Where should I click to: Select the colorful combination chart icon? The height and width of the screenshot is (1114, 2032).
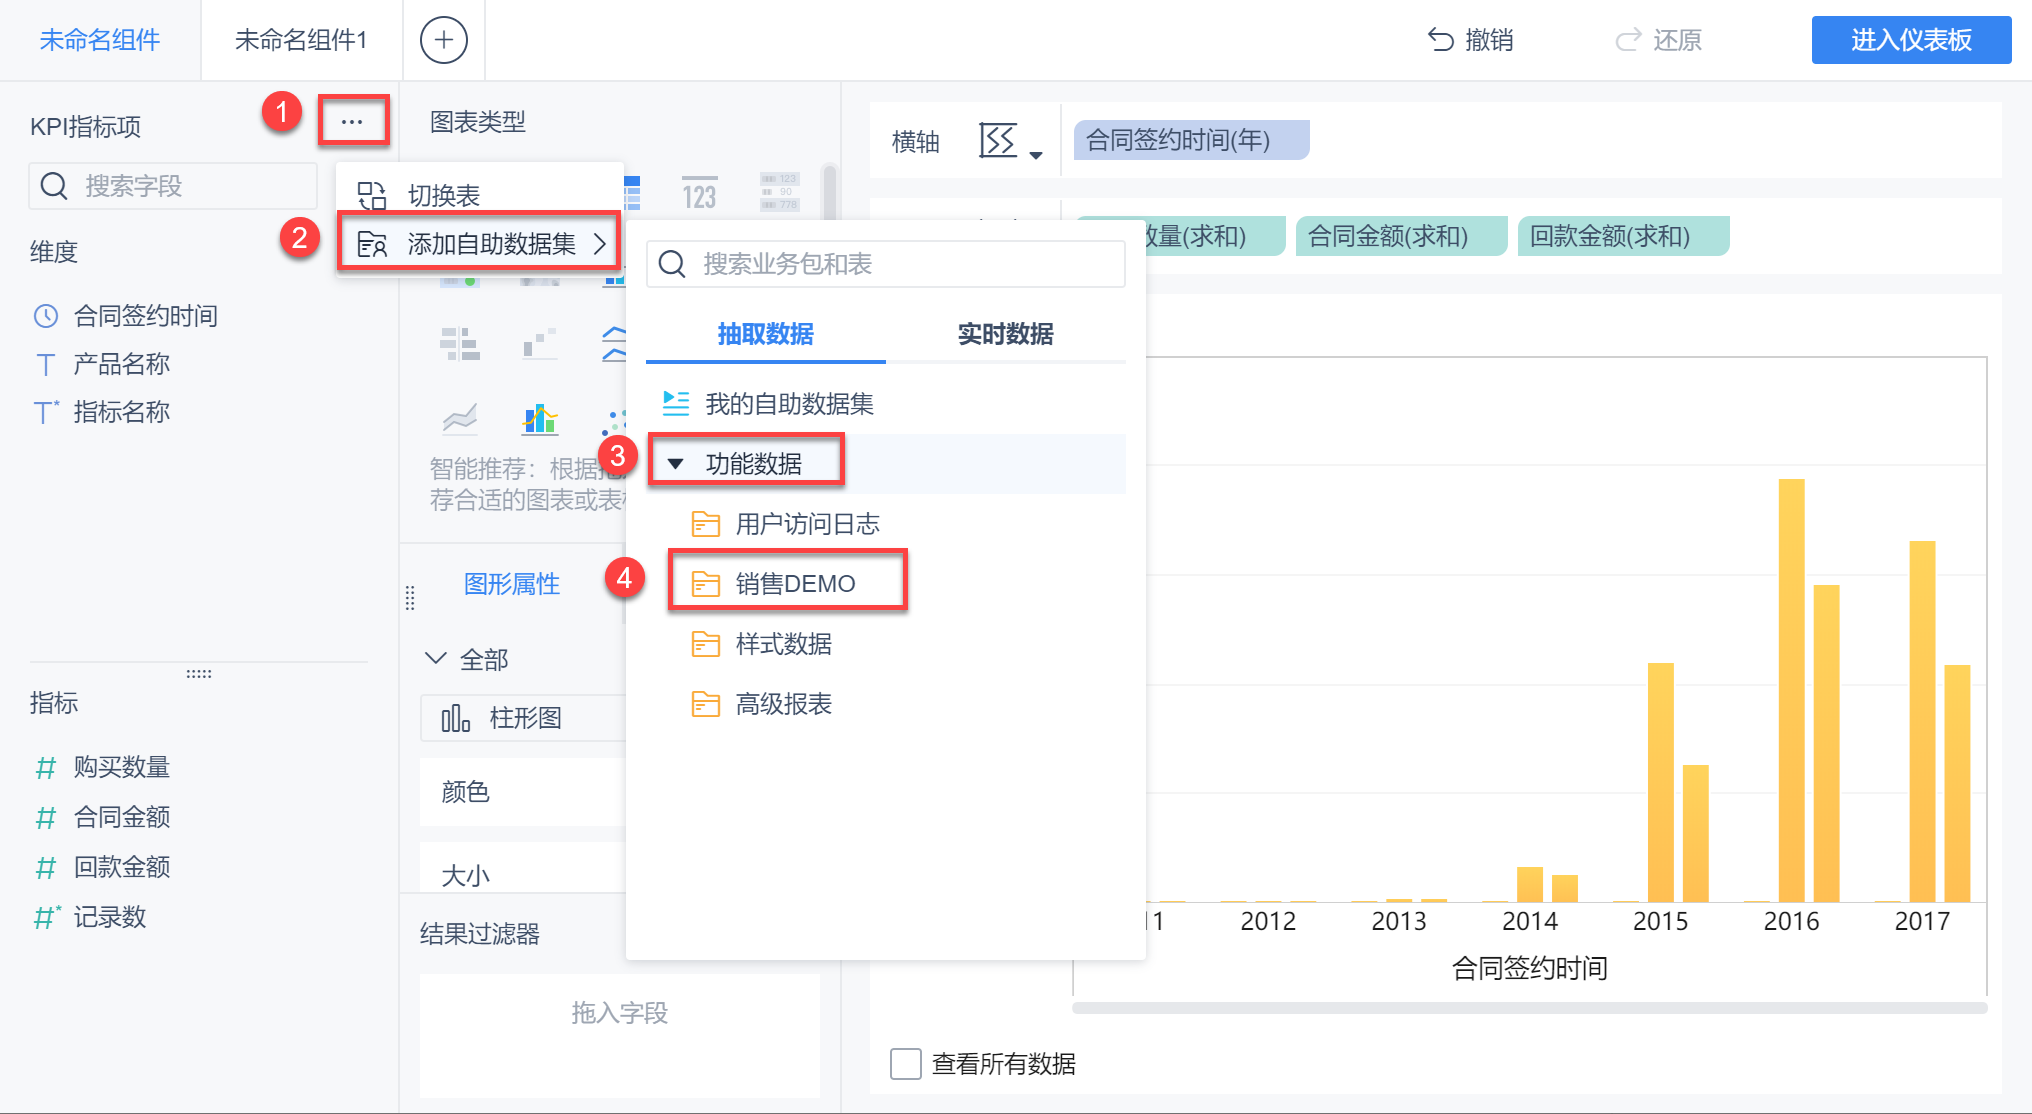(x=540, y=419)
